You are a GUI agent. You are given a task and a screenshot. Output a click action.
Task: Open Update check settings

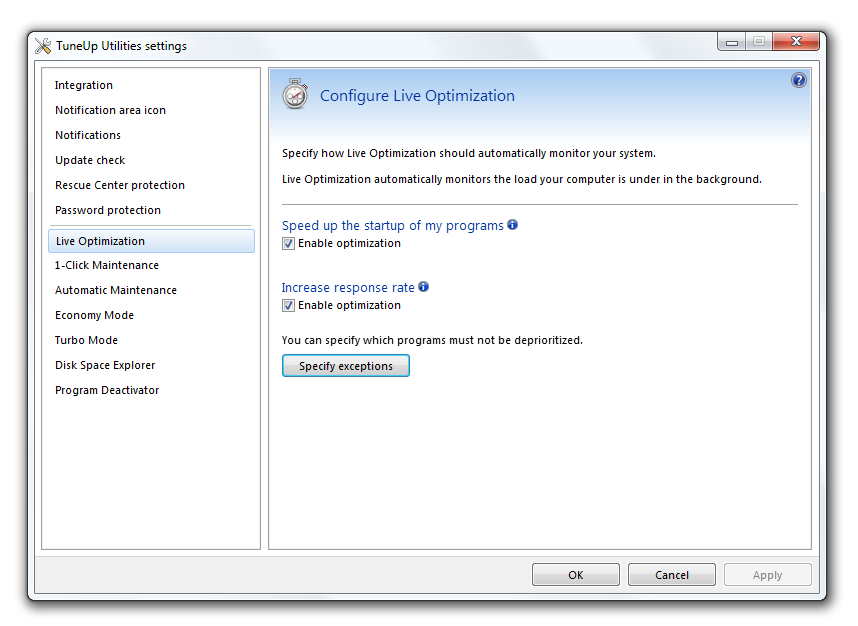coord(90,161)
